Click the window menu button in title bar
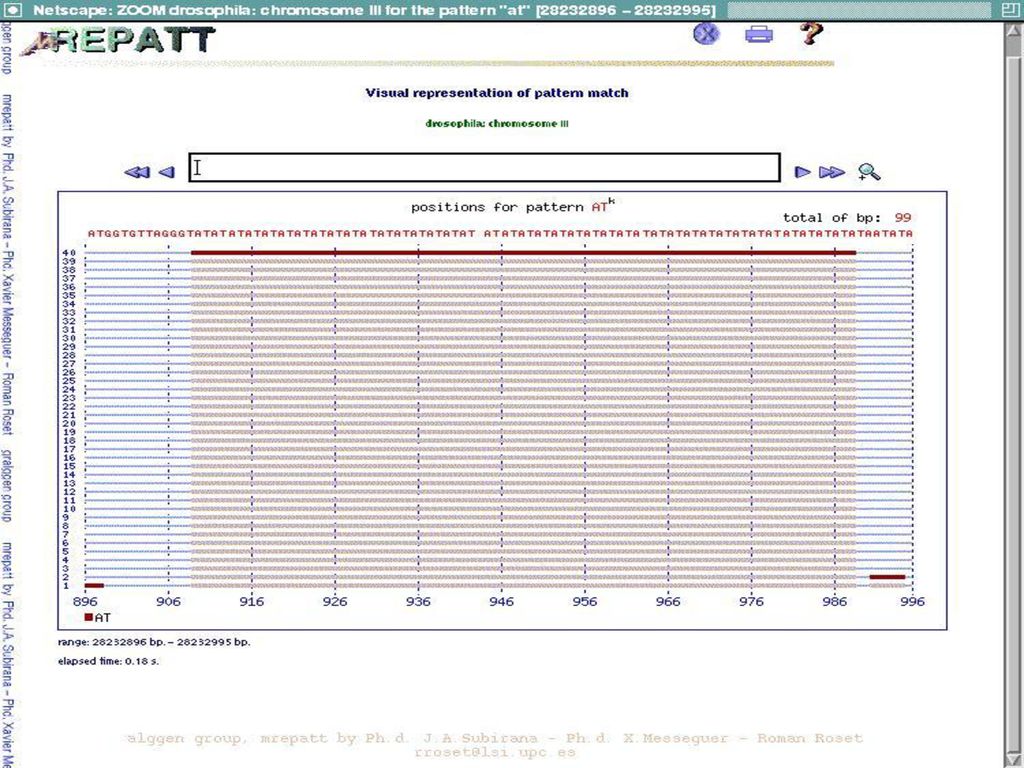Image resolution: width=1024 pixels, height=768 pixels. (x=12, y=10)
